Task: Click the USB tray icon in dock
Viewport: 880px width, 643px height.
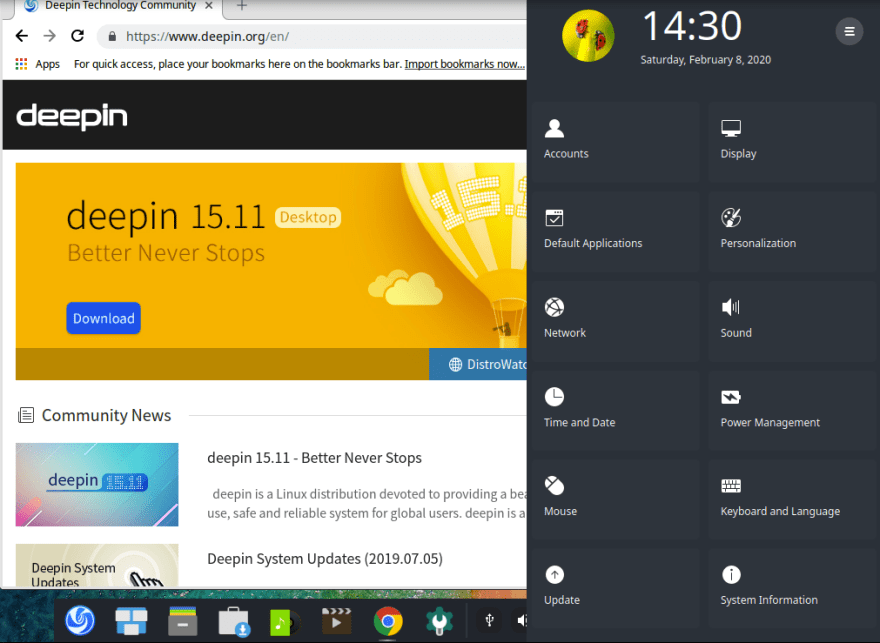Action: [x=489, y=620]
